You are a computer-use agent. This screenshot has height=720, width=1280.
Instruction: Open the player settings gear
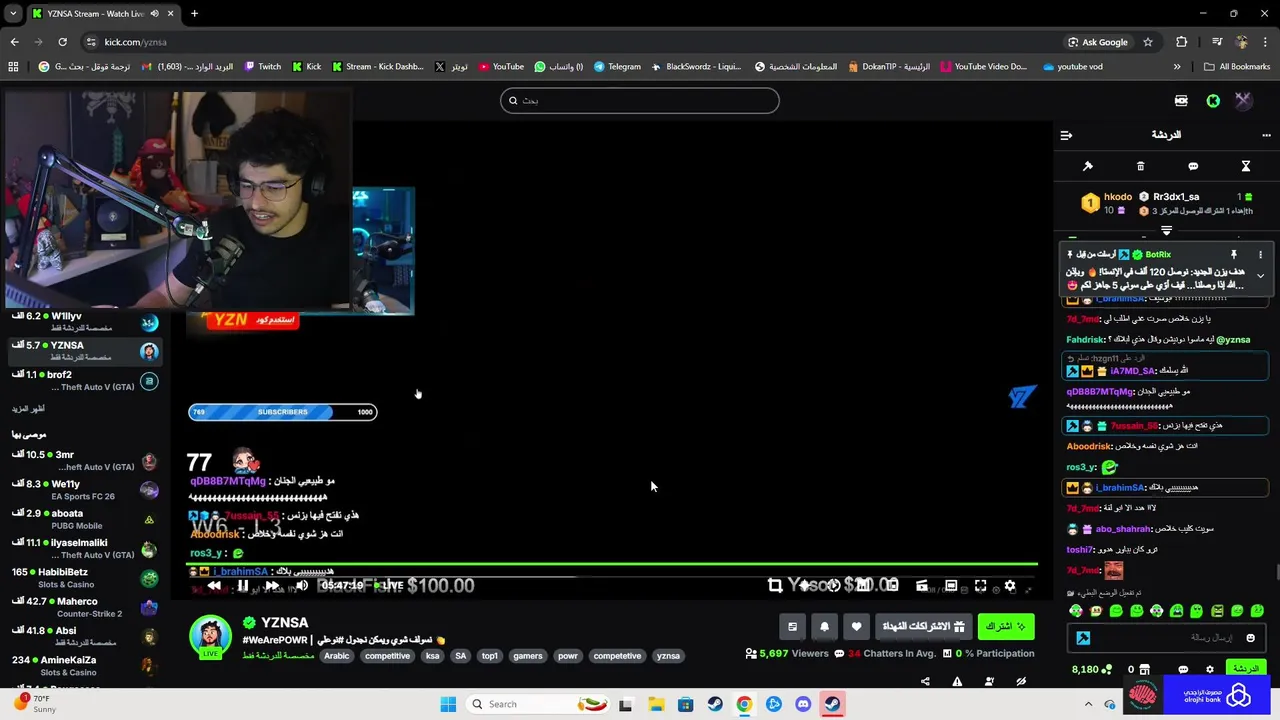(x=1010, y=586)
